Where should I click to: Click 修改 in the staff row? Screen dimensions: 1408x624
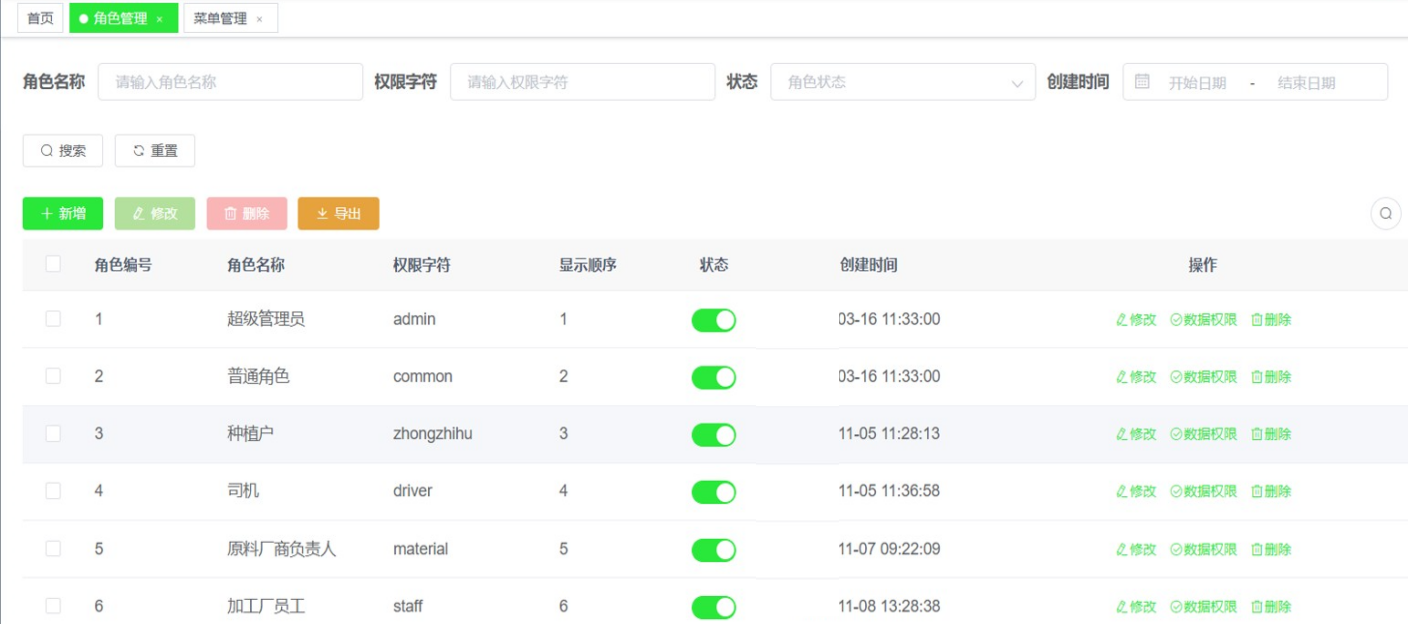(x=1136, y=607)
